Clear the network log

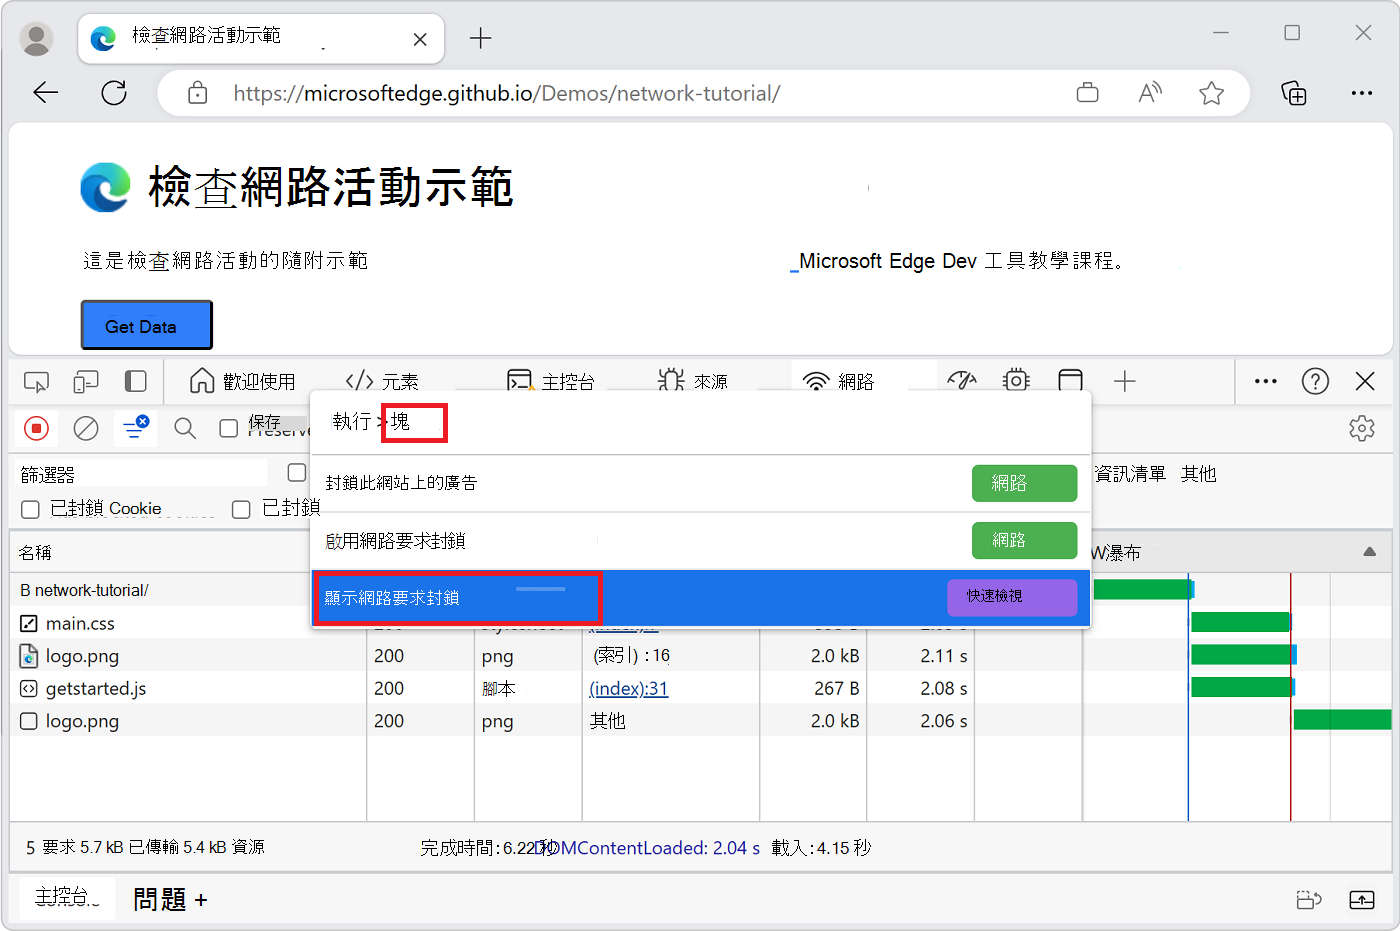coord(86,428)
